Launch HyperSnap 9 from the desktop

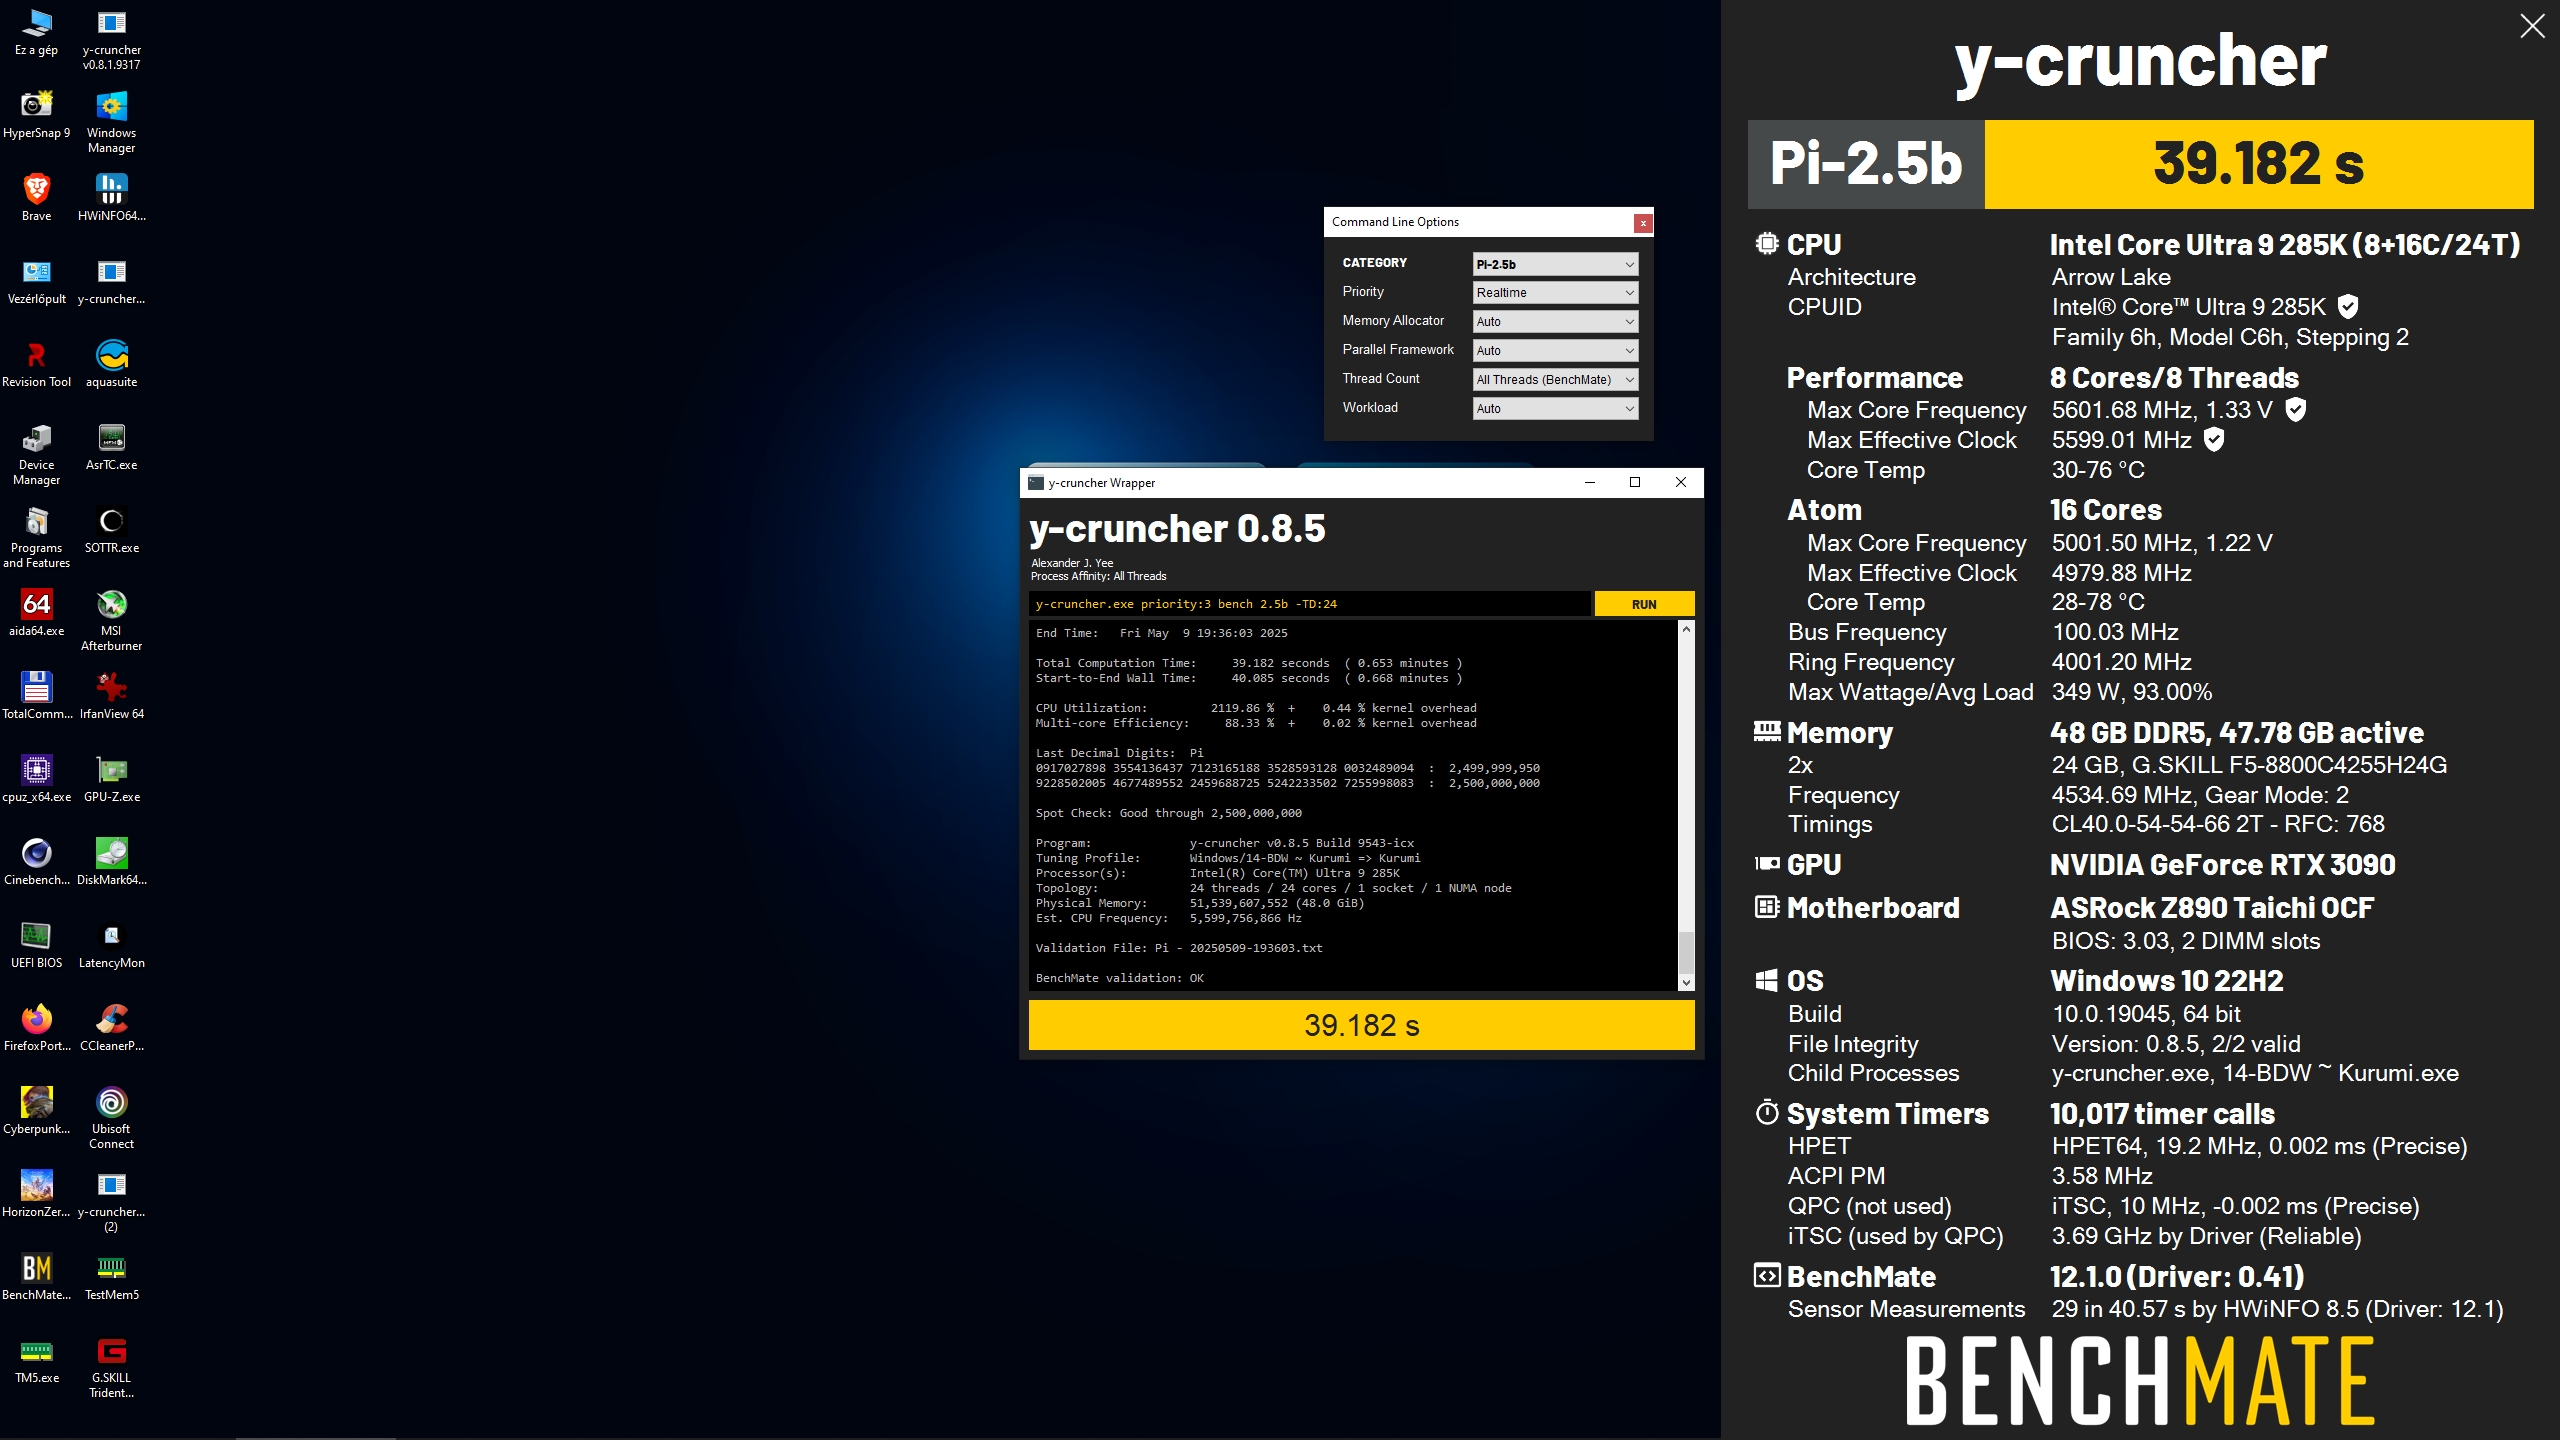[37, 115]
